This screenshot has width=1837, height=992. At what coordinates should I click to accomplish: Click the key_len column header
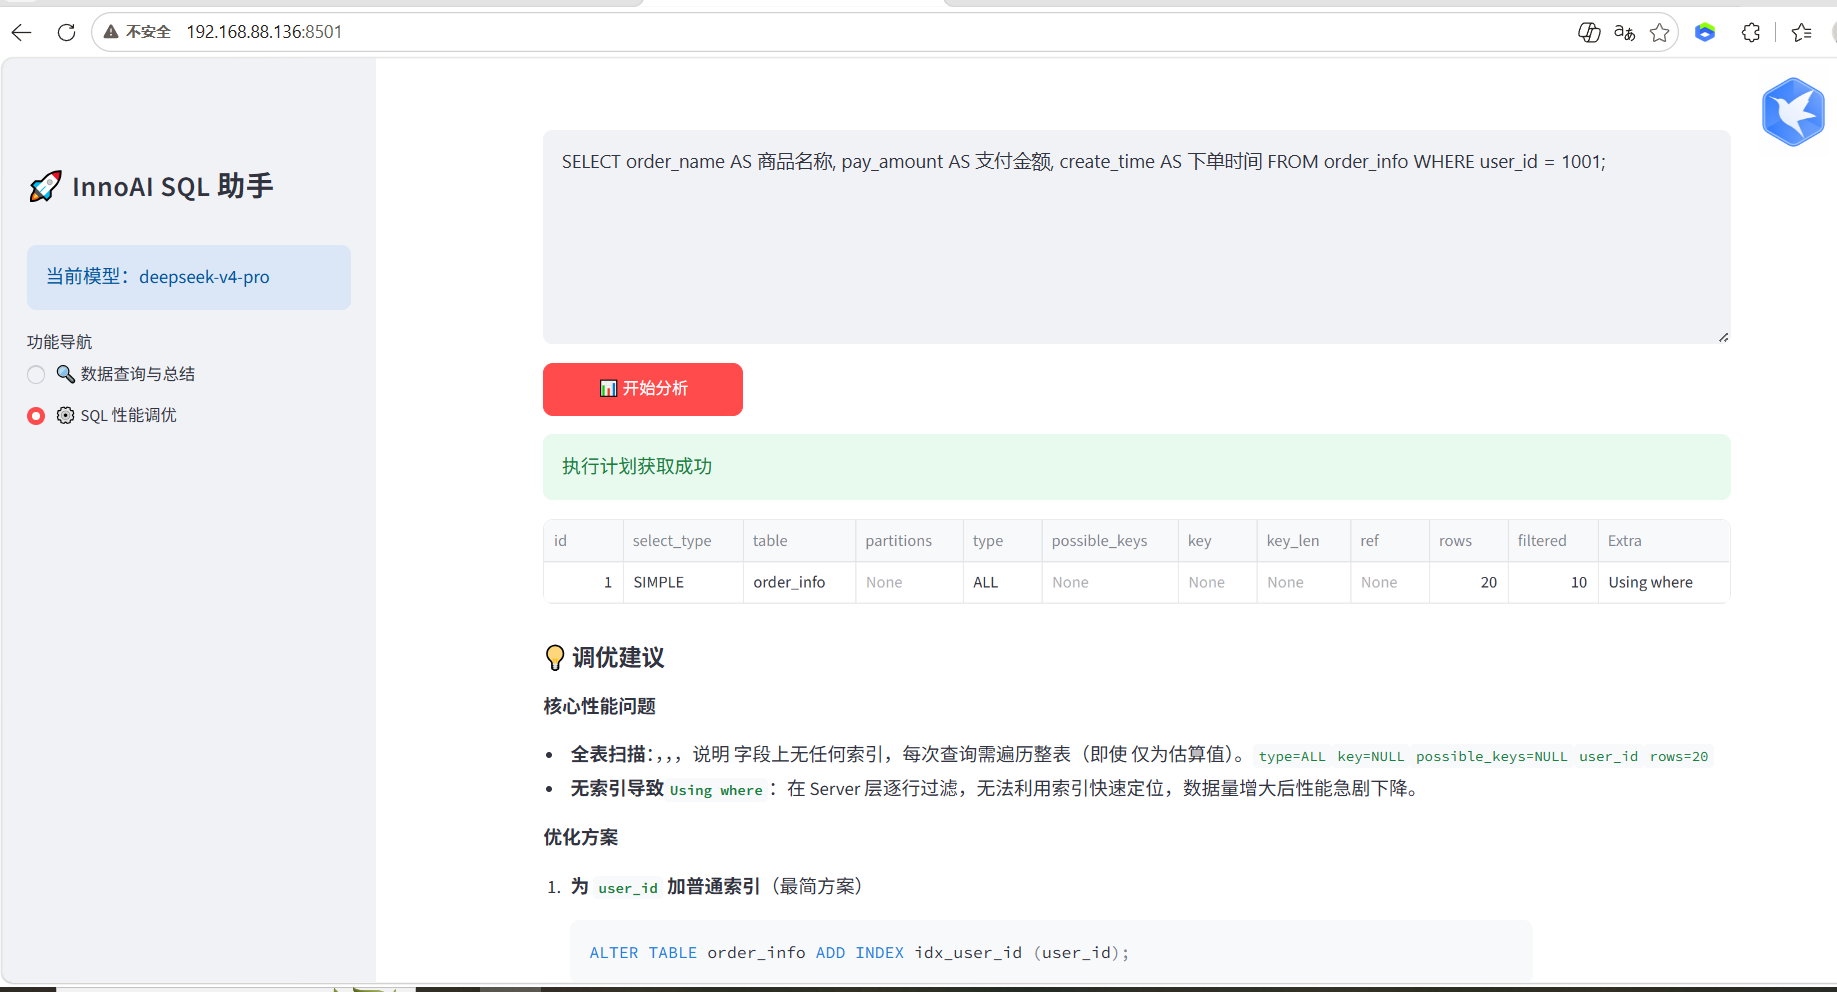tap(1303, 541)
